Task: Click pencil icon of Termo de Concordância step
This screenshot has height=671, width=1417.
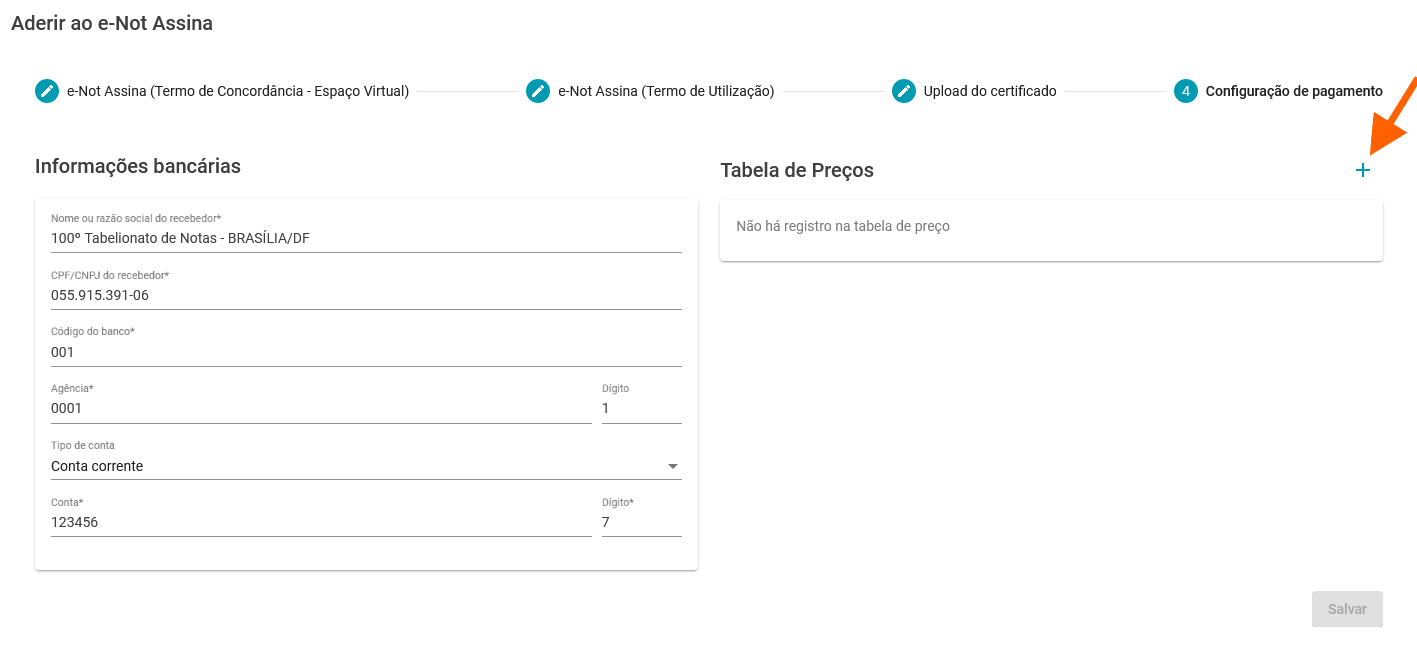Action: pyautogui.click(x=47, y=91)
